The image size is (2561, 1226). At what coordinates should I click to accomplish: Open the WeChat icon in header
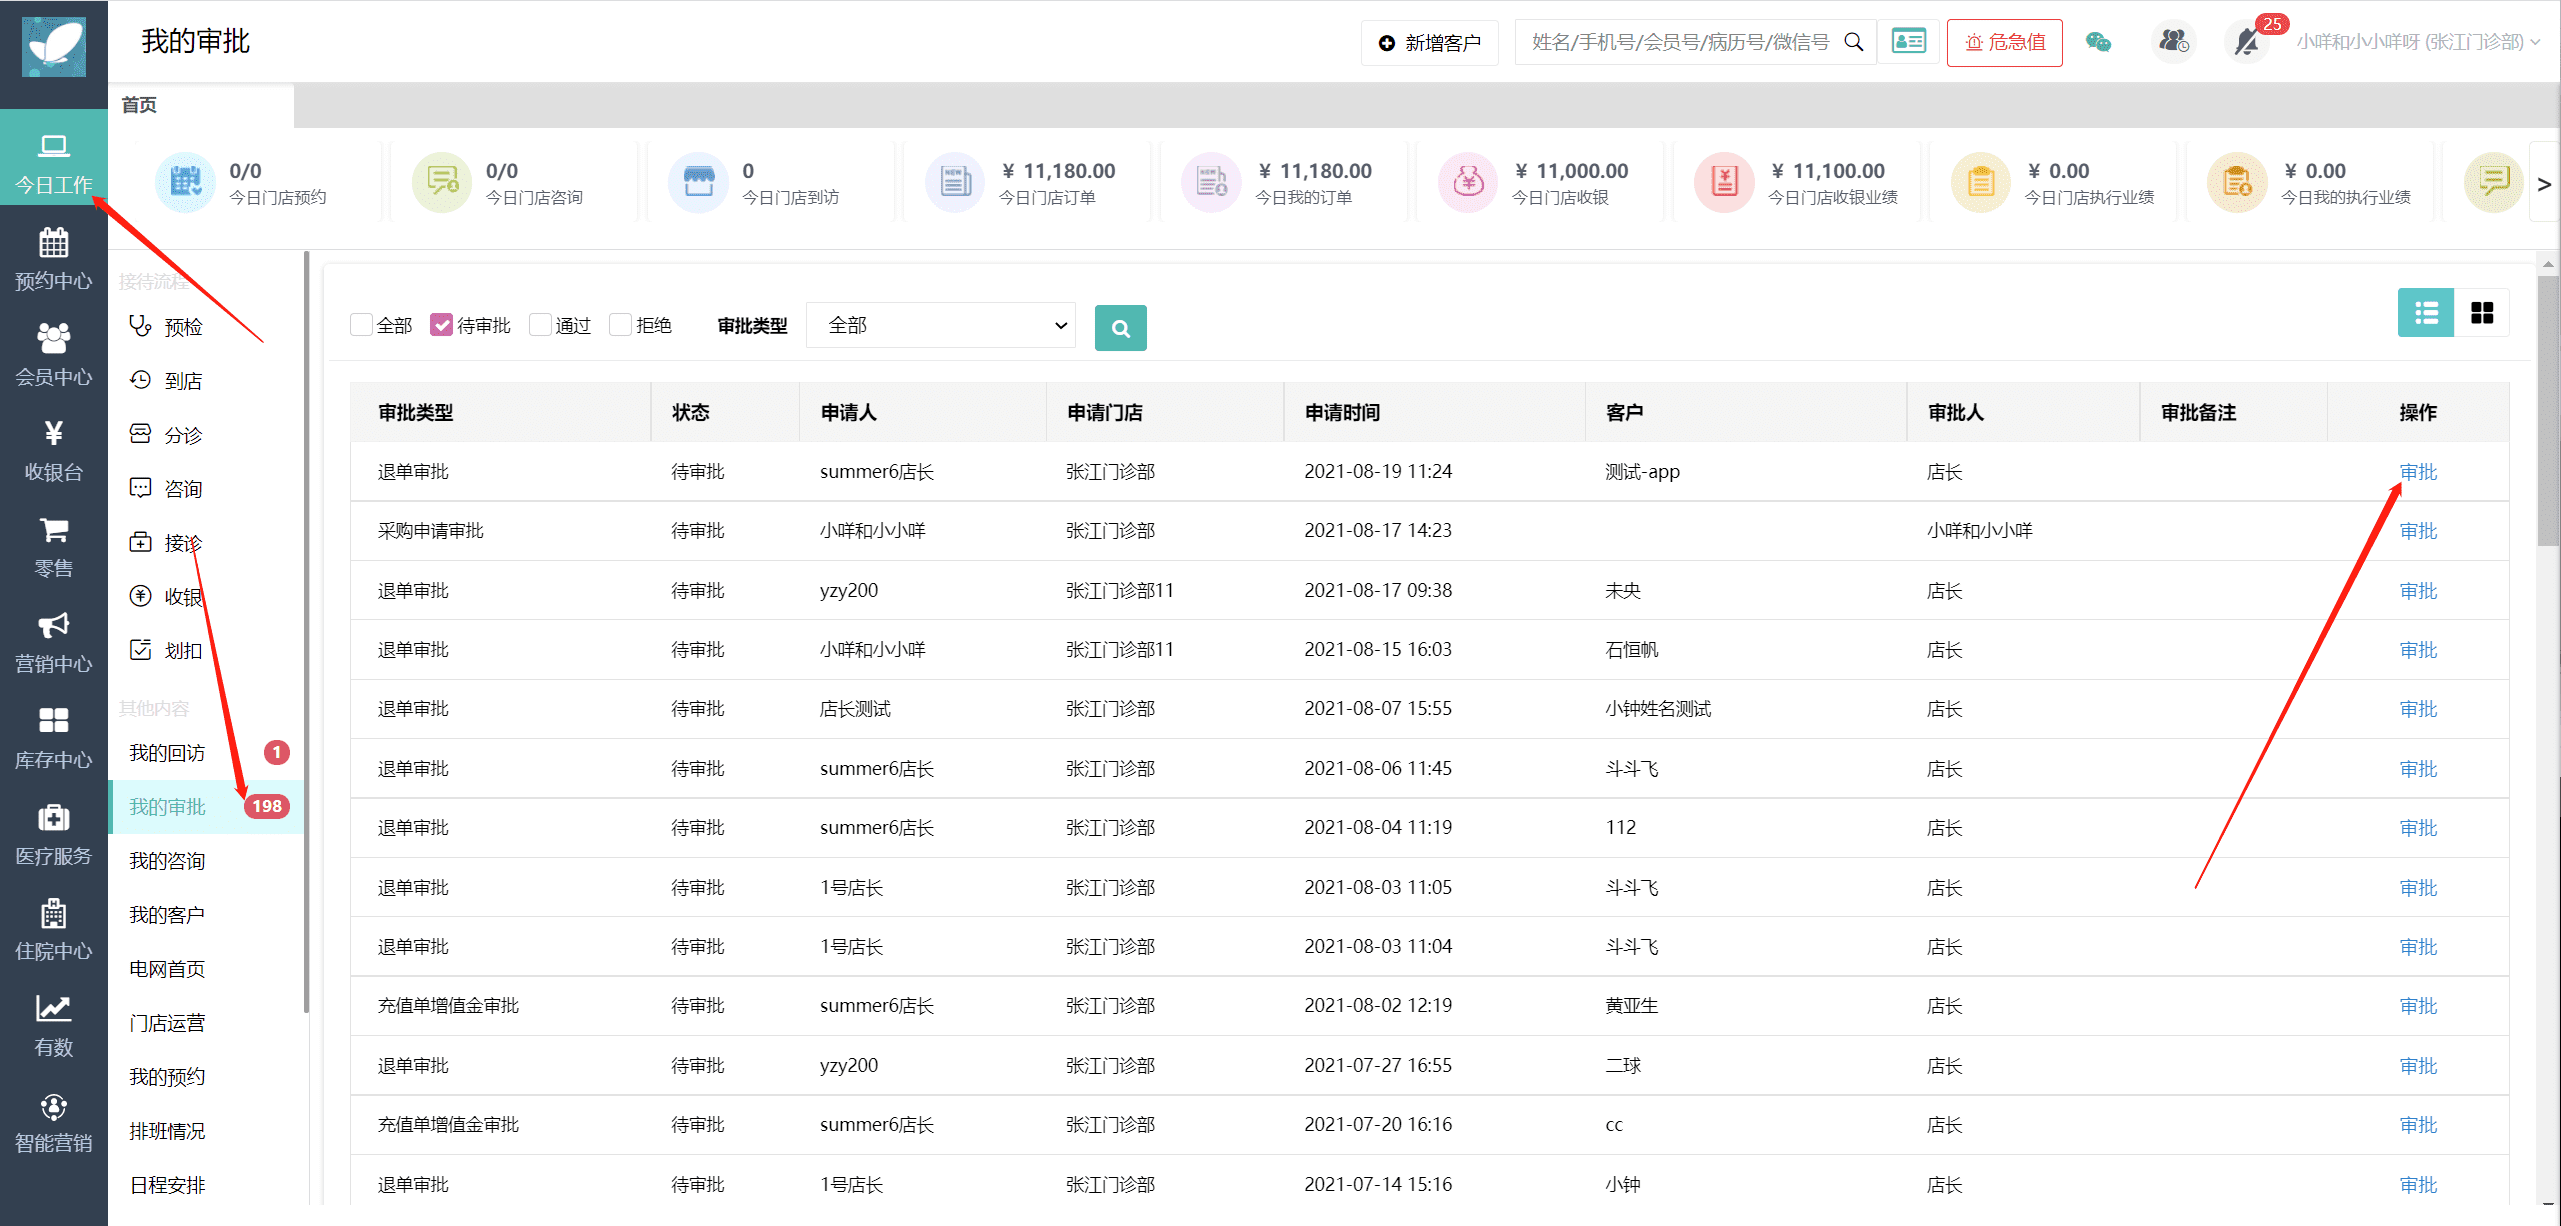click(x=2098, y=42)
